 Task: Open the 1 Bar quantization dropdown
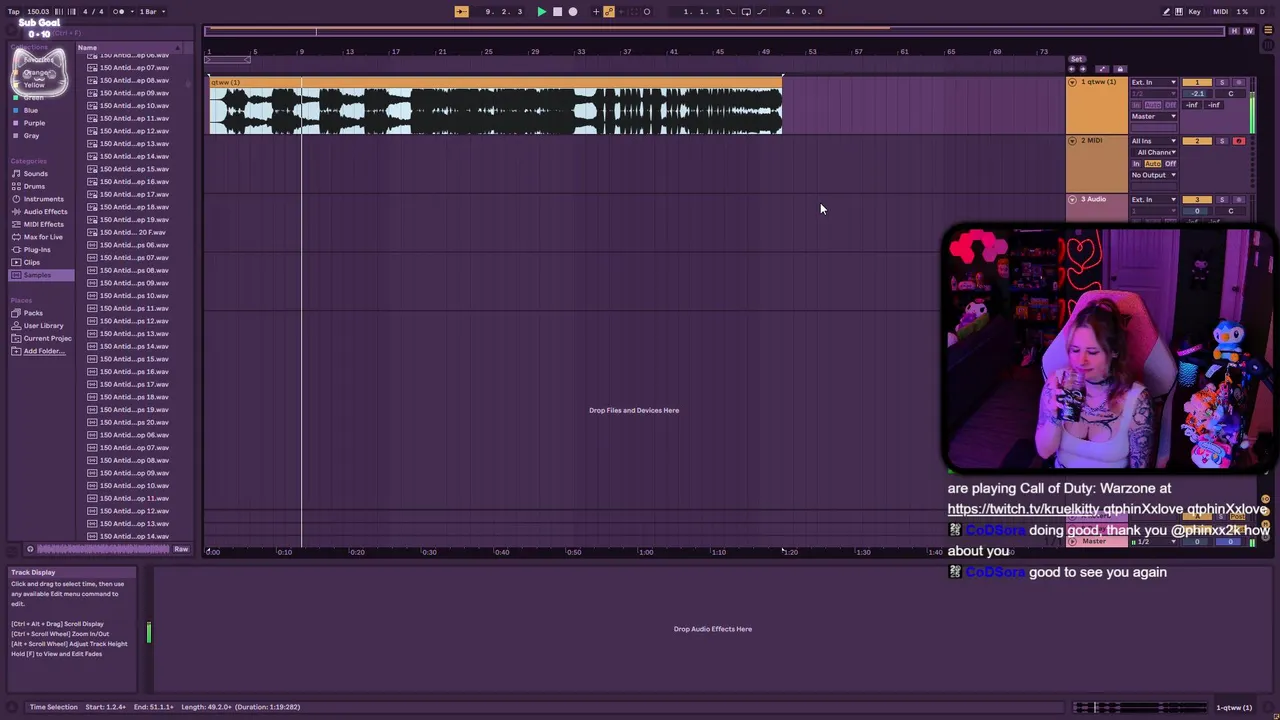tap(152, 12)
